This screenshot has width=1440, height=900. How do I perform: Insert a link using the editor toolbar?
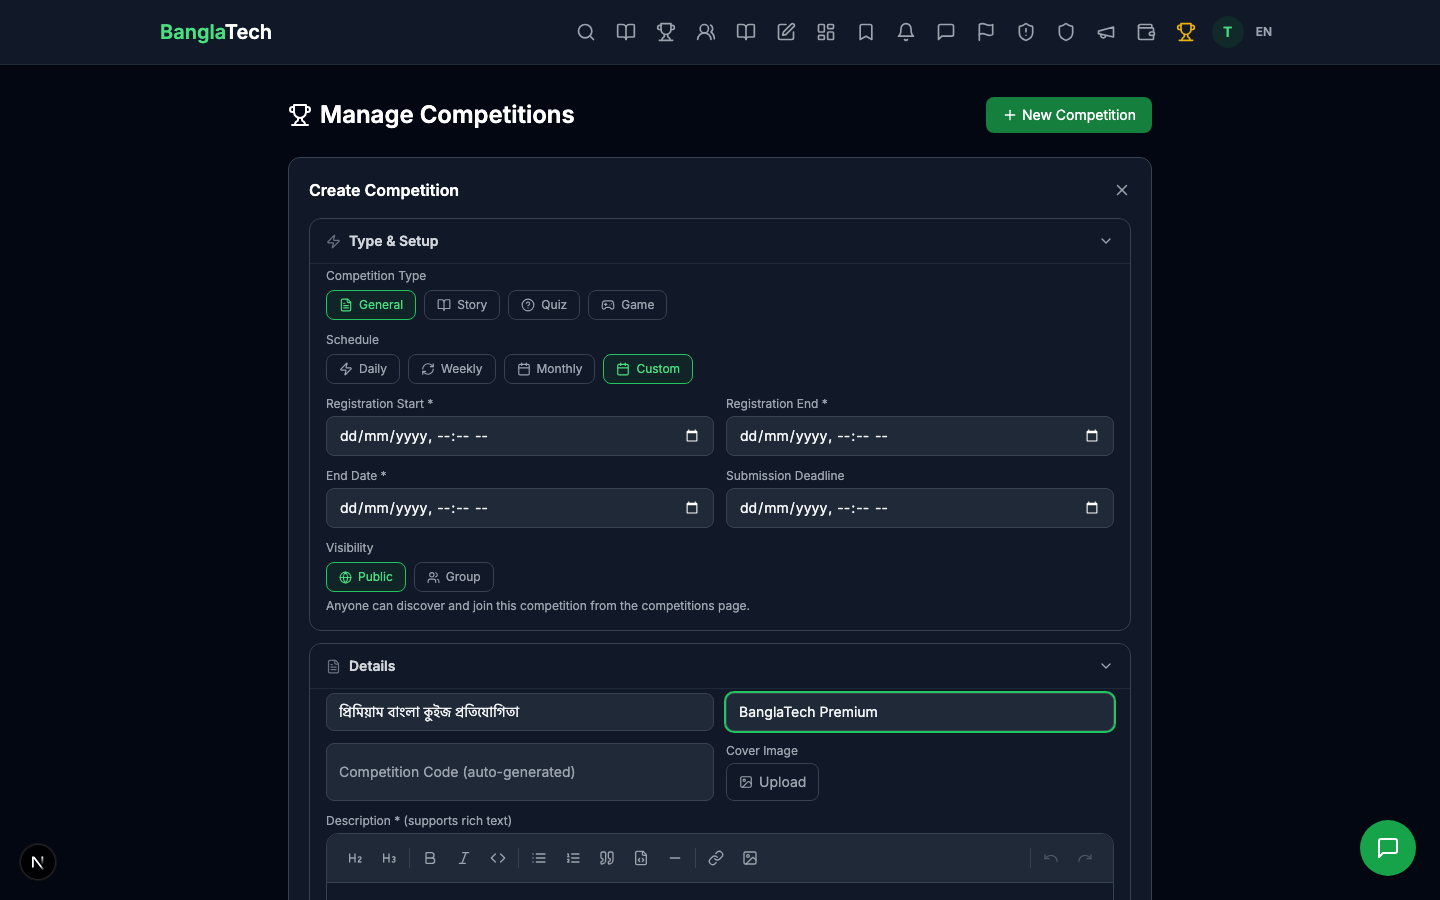coord(716,858)
